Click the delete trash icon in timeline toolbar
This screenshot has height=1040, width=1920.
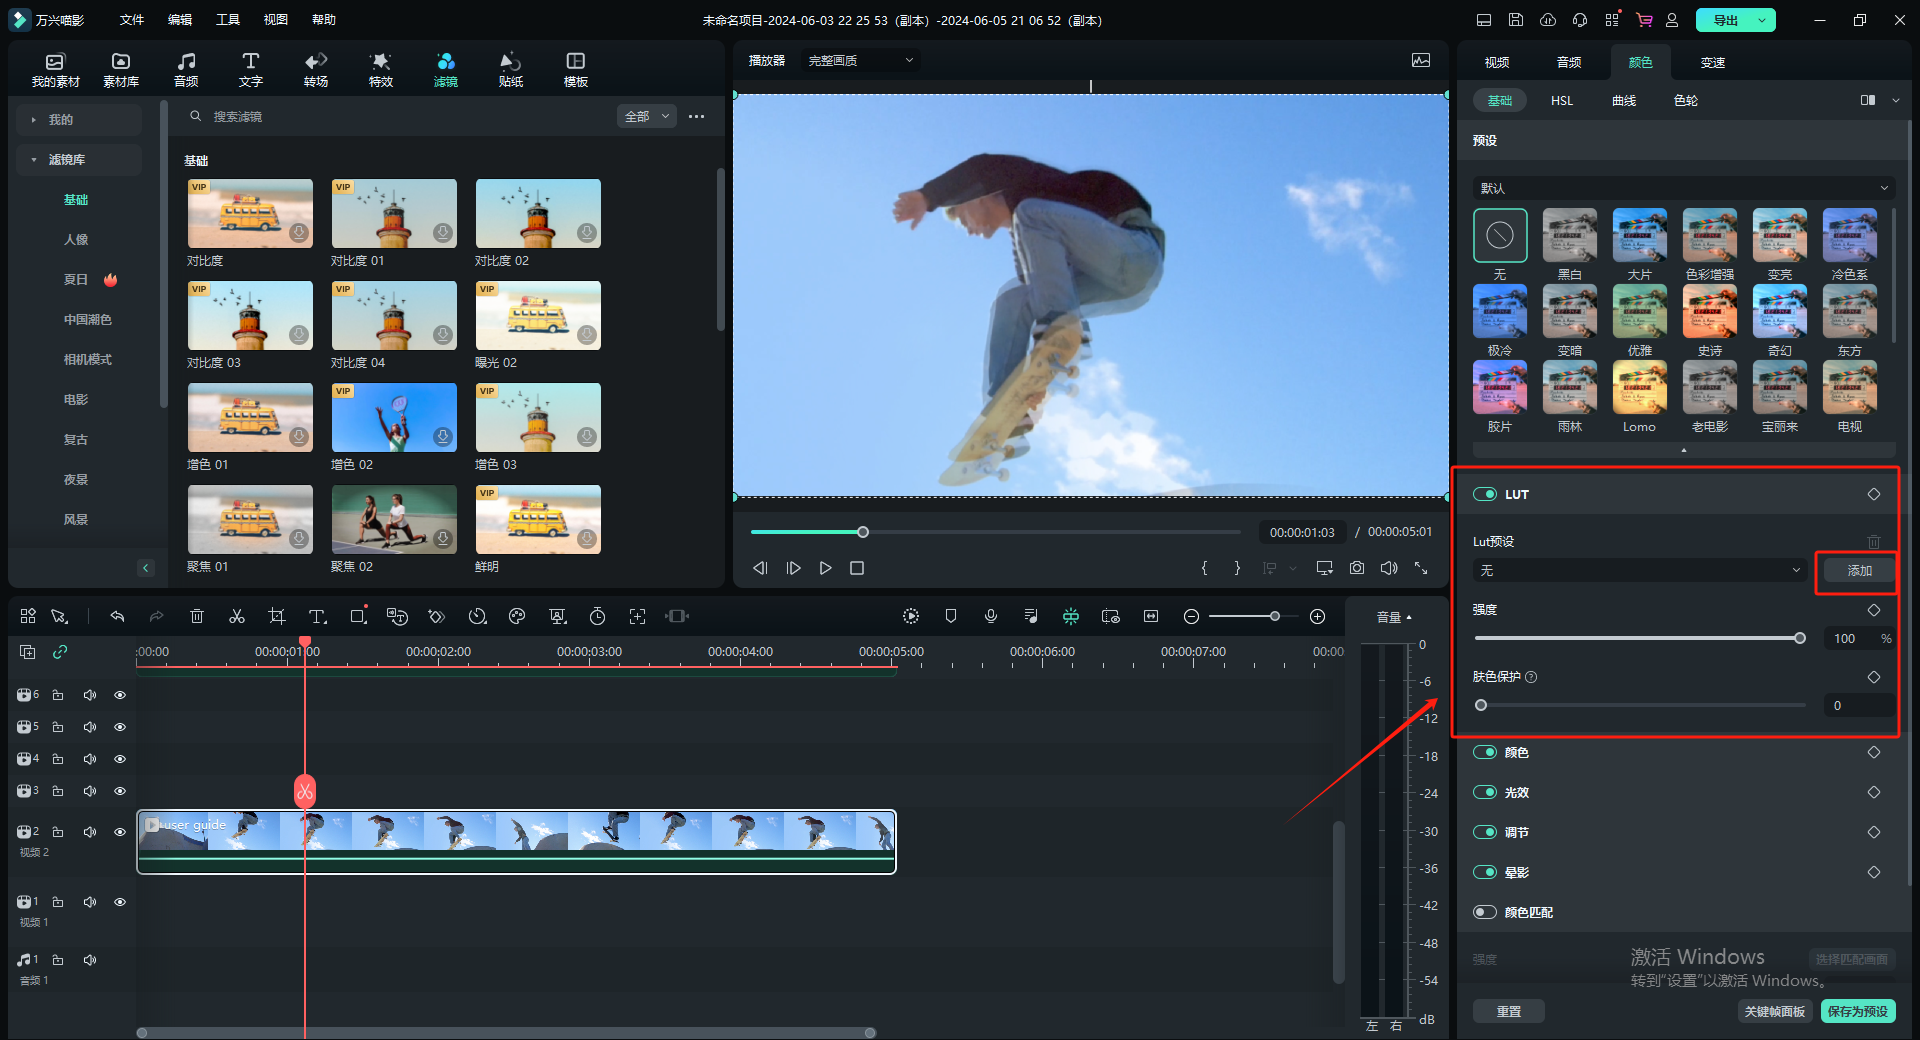(197, 617)
